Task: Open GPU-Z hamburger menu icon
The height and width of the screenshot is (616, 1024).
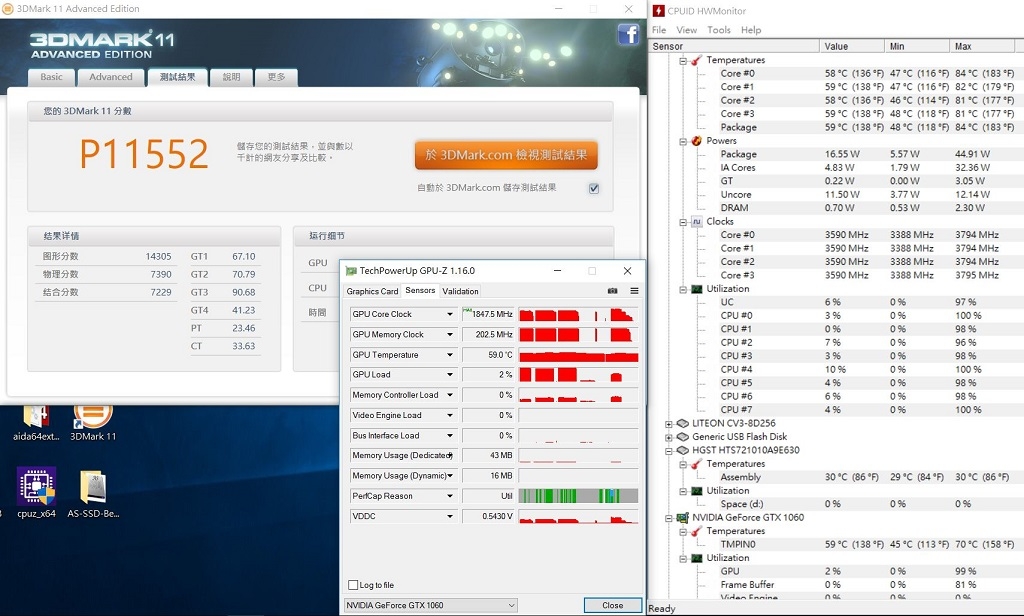Action: click(x=634, y=291)
